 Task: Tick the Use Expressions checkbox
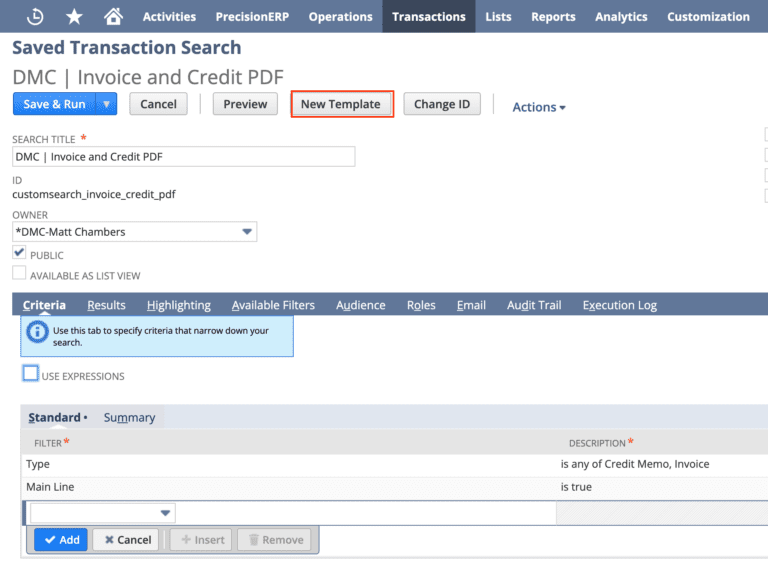pos(30,373)
